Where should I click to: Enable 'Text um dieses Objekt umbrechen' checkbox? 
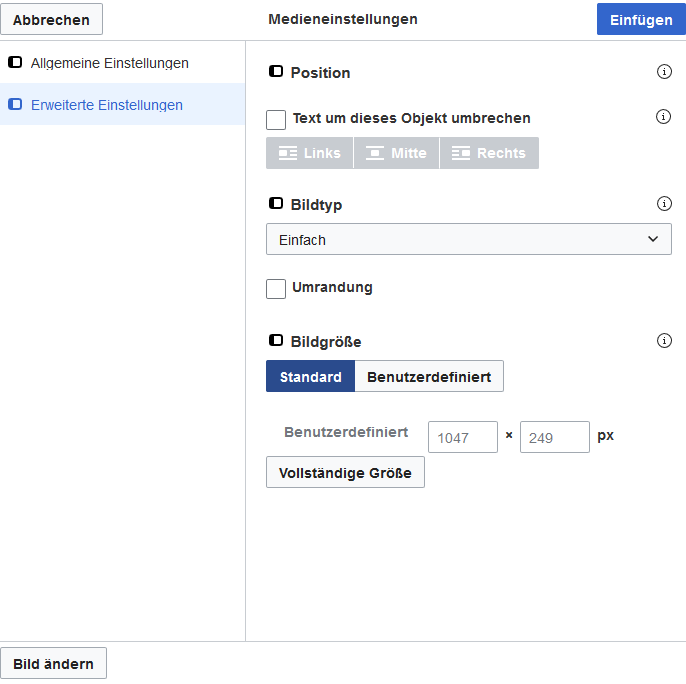[x=276, y=119]
